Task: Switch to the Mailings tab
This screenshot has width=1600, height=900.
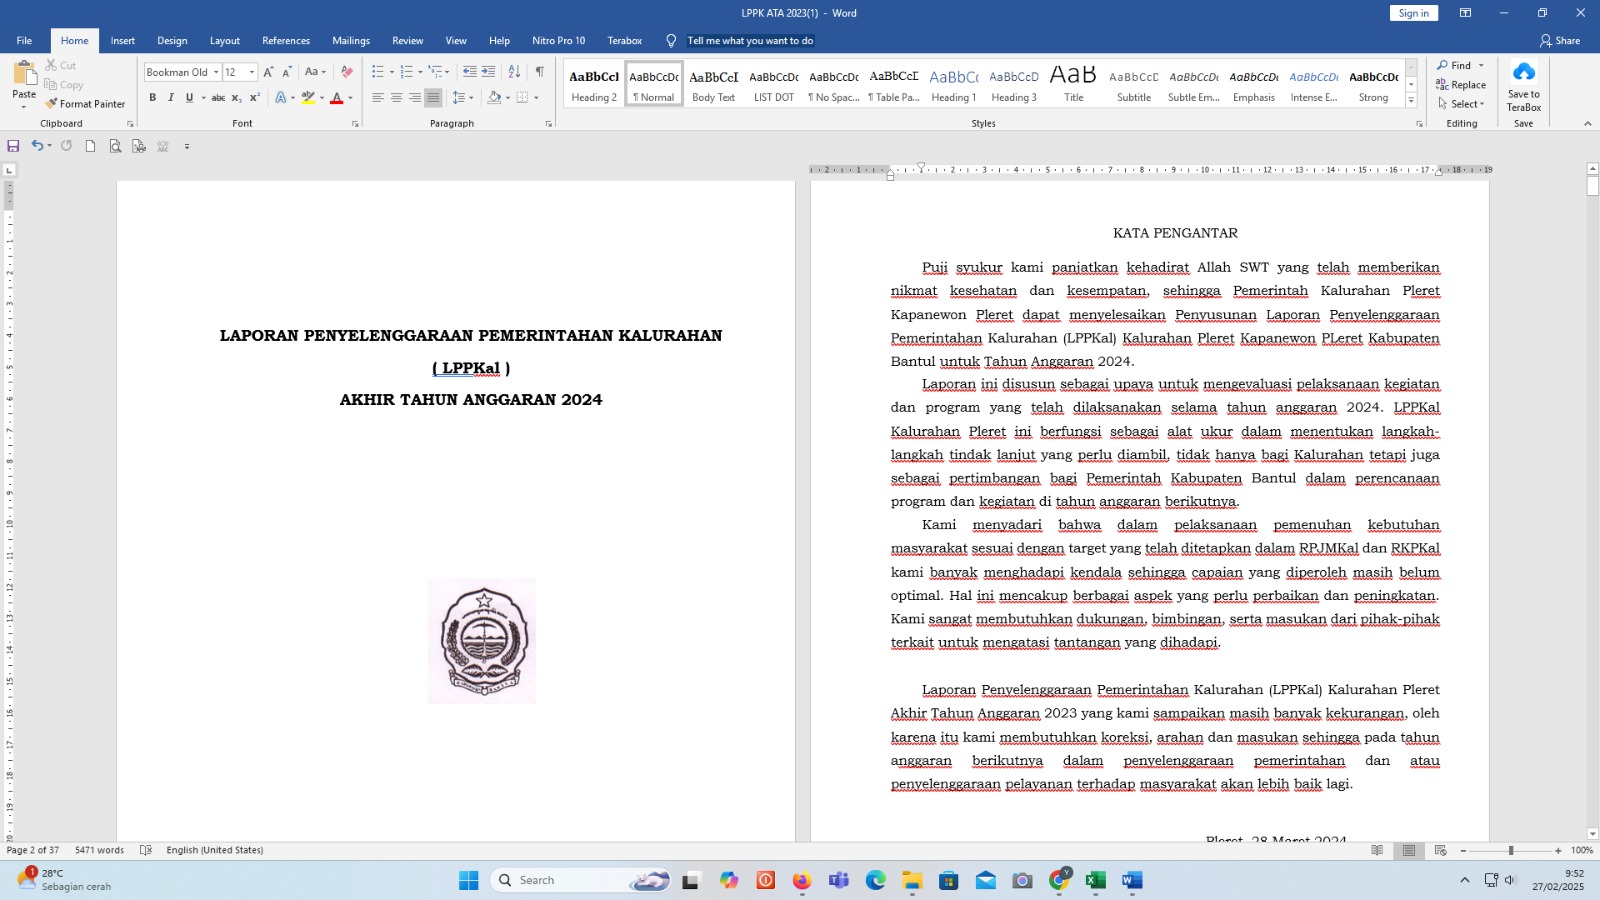Action: coord(351,41)
